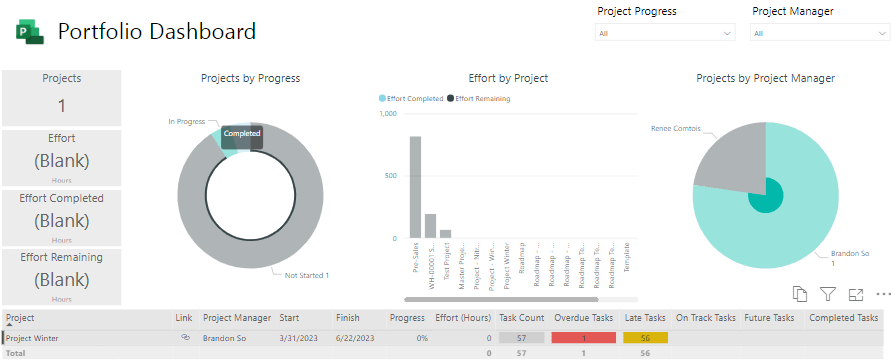Sort by the Finish column header
Viewport: 891px width, 363px height.
[x=348, y=318]
